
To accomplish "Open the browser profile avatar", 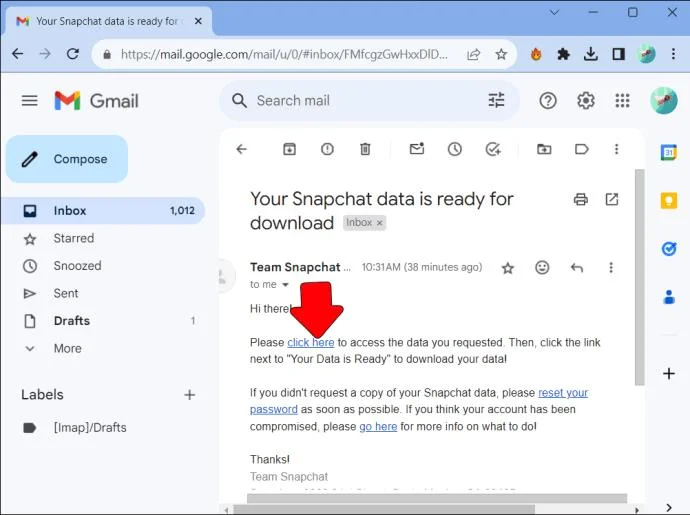I will pos(646,54).
